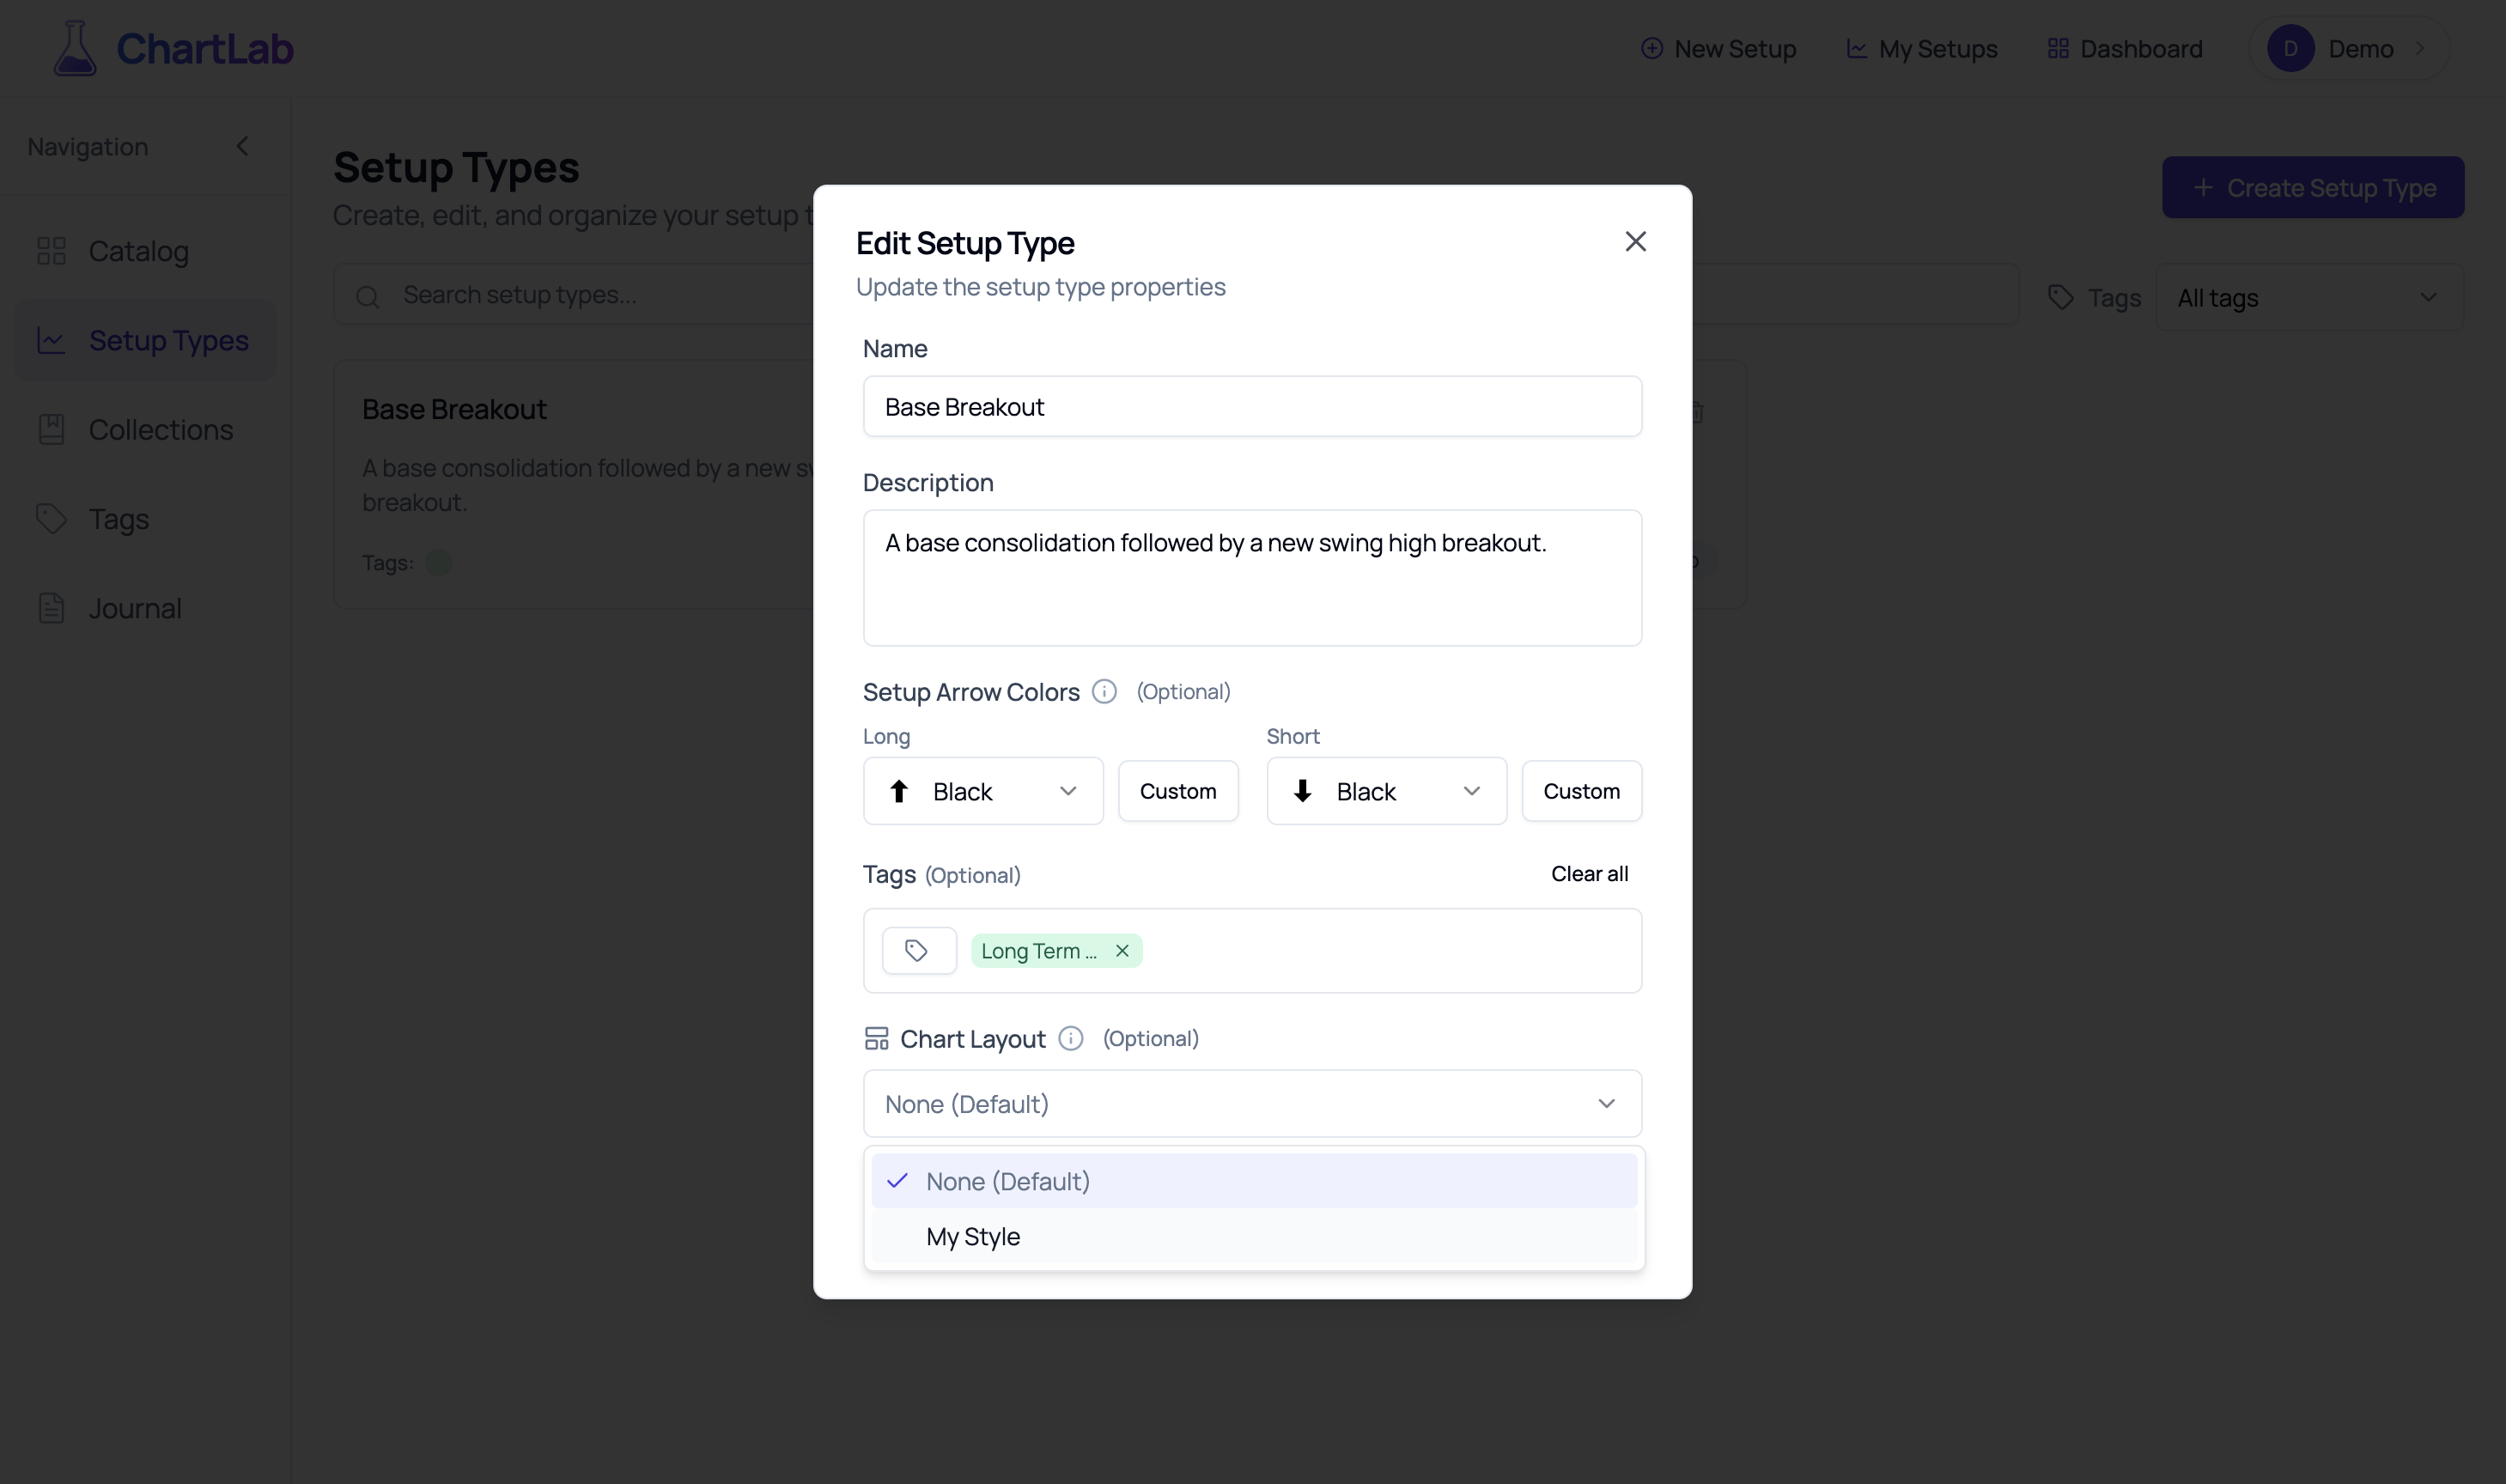Click the search magnifier icon

[368, 297]
